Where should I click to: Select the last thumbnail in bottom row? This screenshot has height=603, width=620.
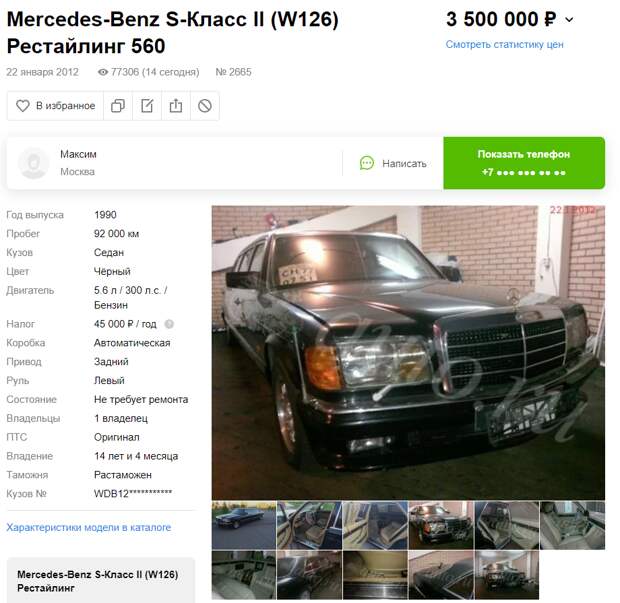pos(507,575)
